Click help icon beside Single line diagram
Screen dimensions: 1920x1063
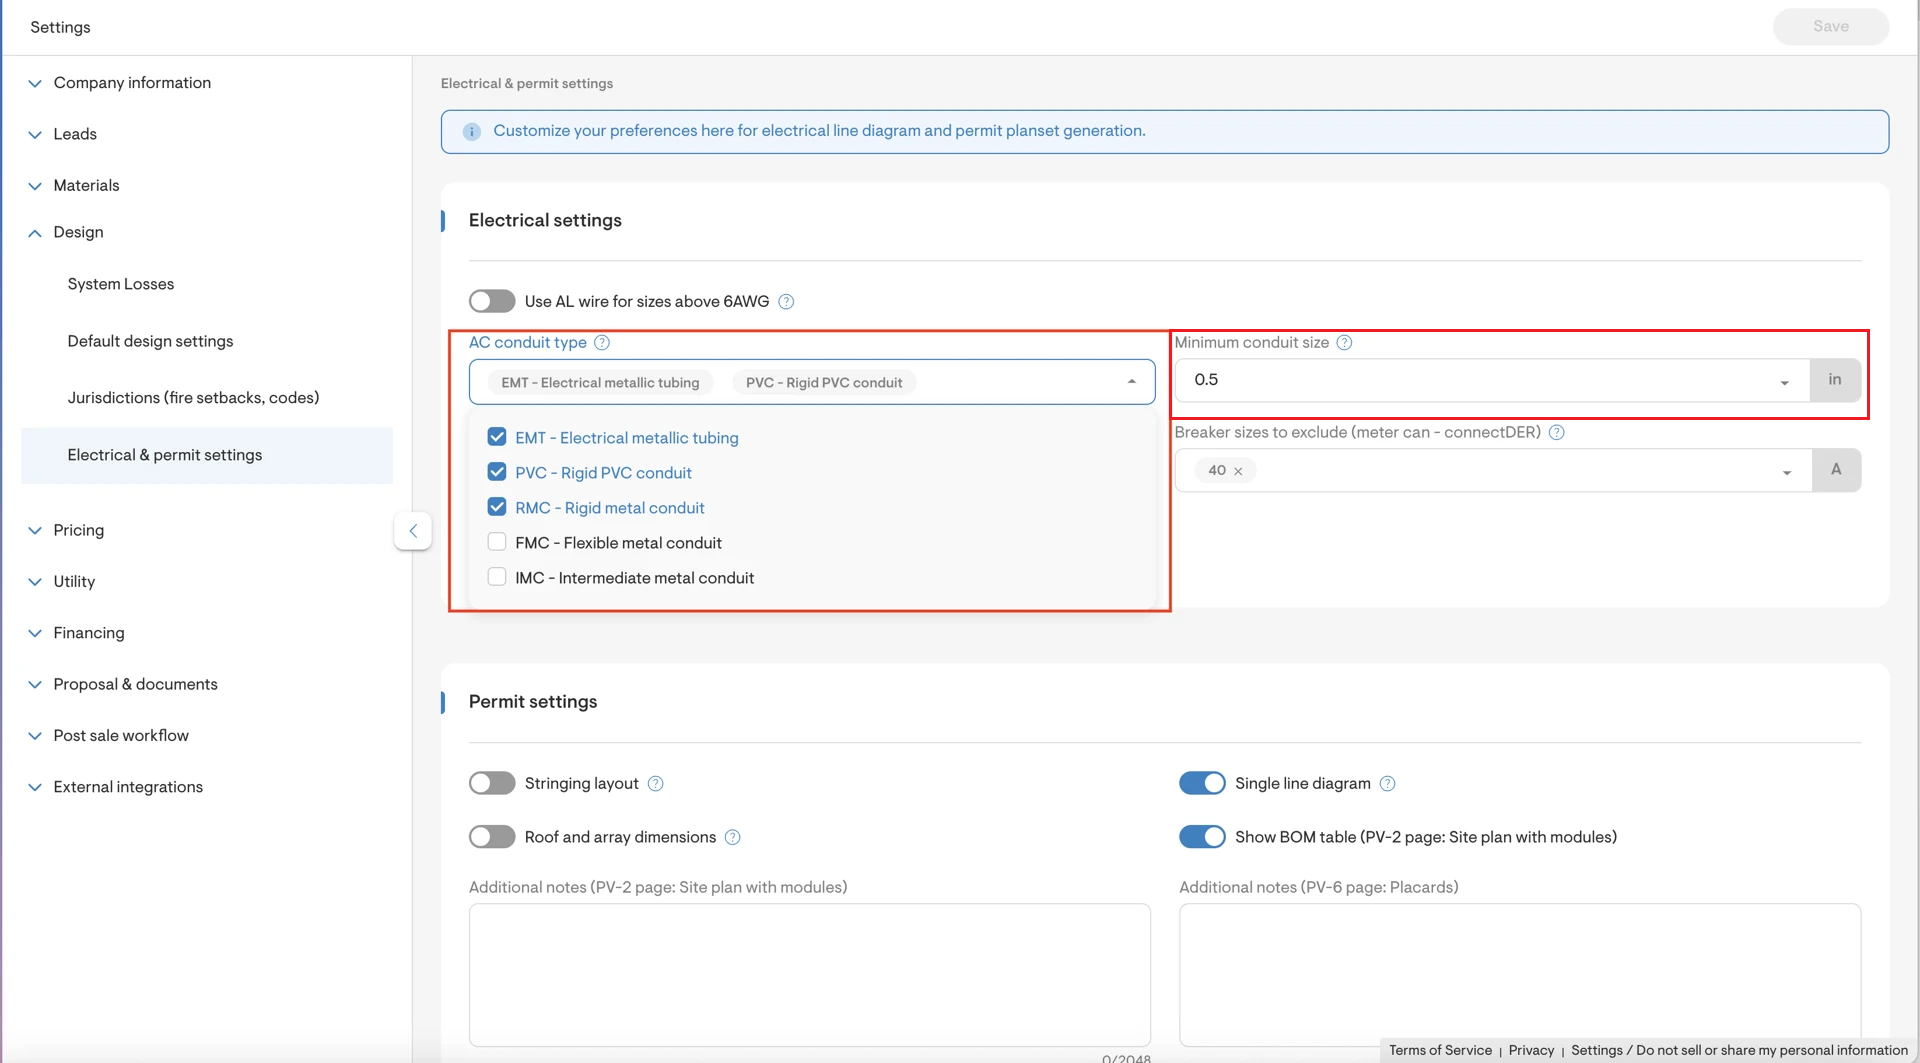click(1387, 784)
